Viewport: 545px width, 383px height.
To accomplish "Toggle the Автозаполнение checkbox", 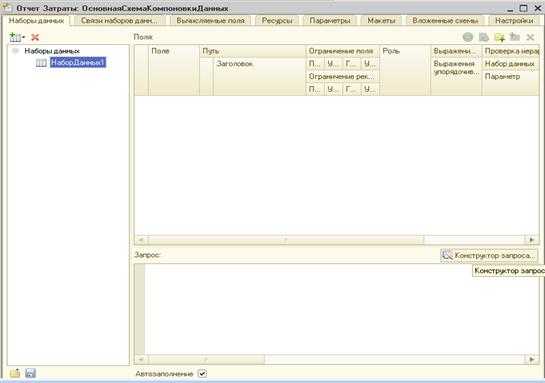I will tap(202, 374).
